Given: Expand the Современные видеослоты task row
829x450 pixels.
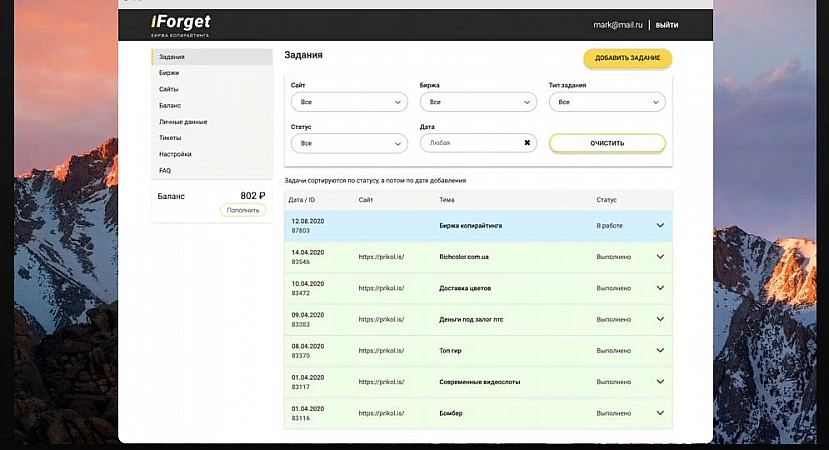Looking at the screenshot, I should (660, 382).
